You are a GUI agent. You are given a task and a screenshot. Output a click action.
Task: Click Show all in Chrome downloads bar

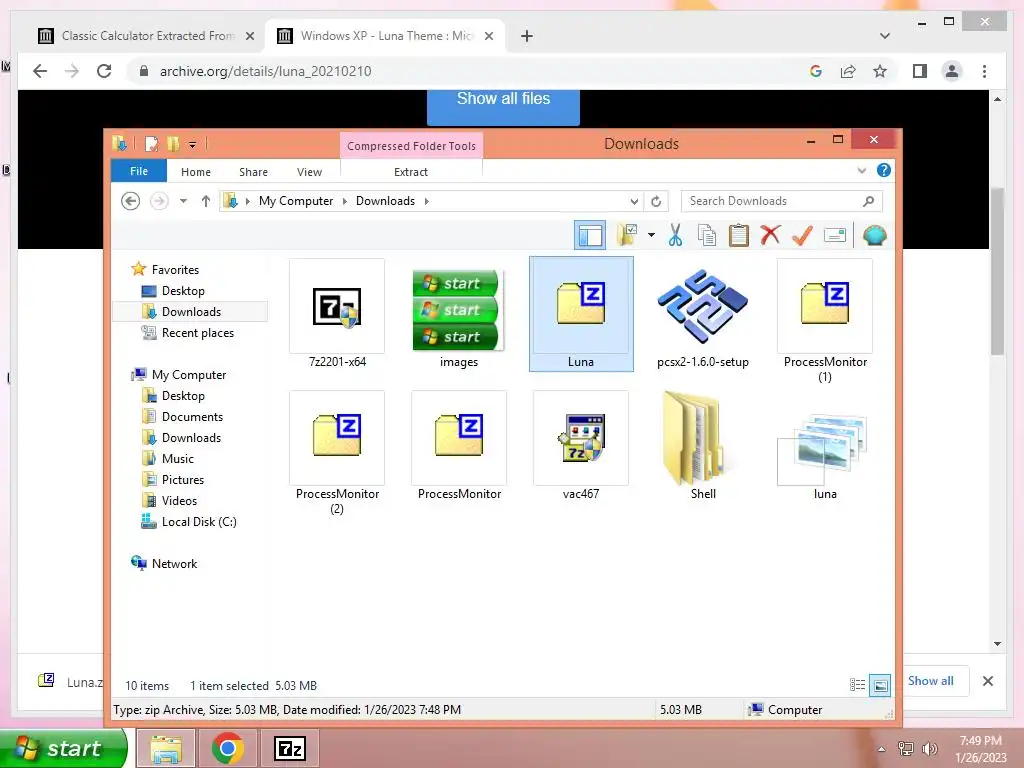point(931,680)
